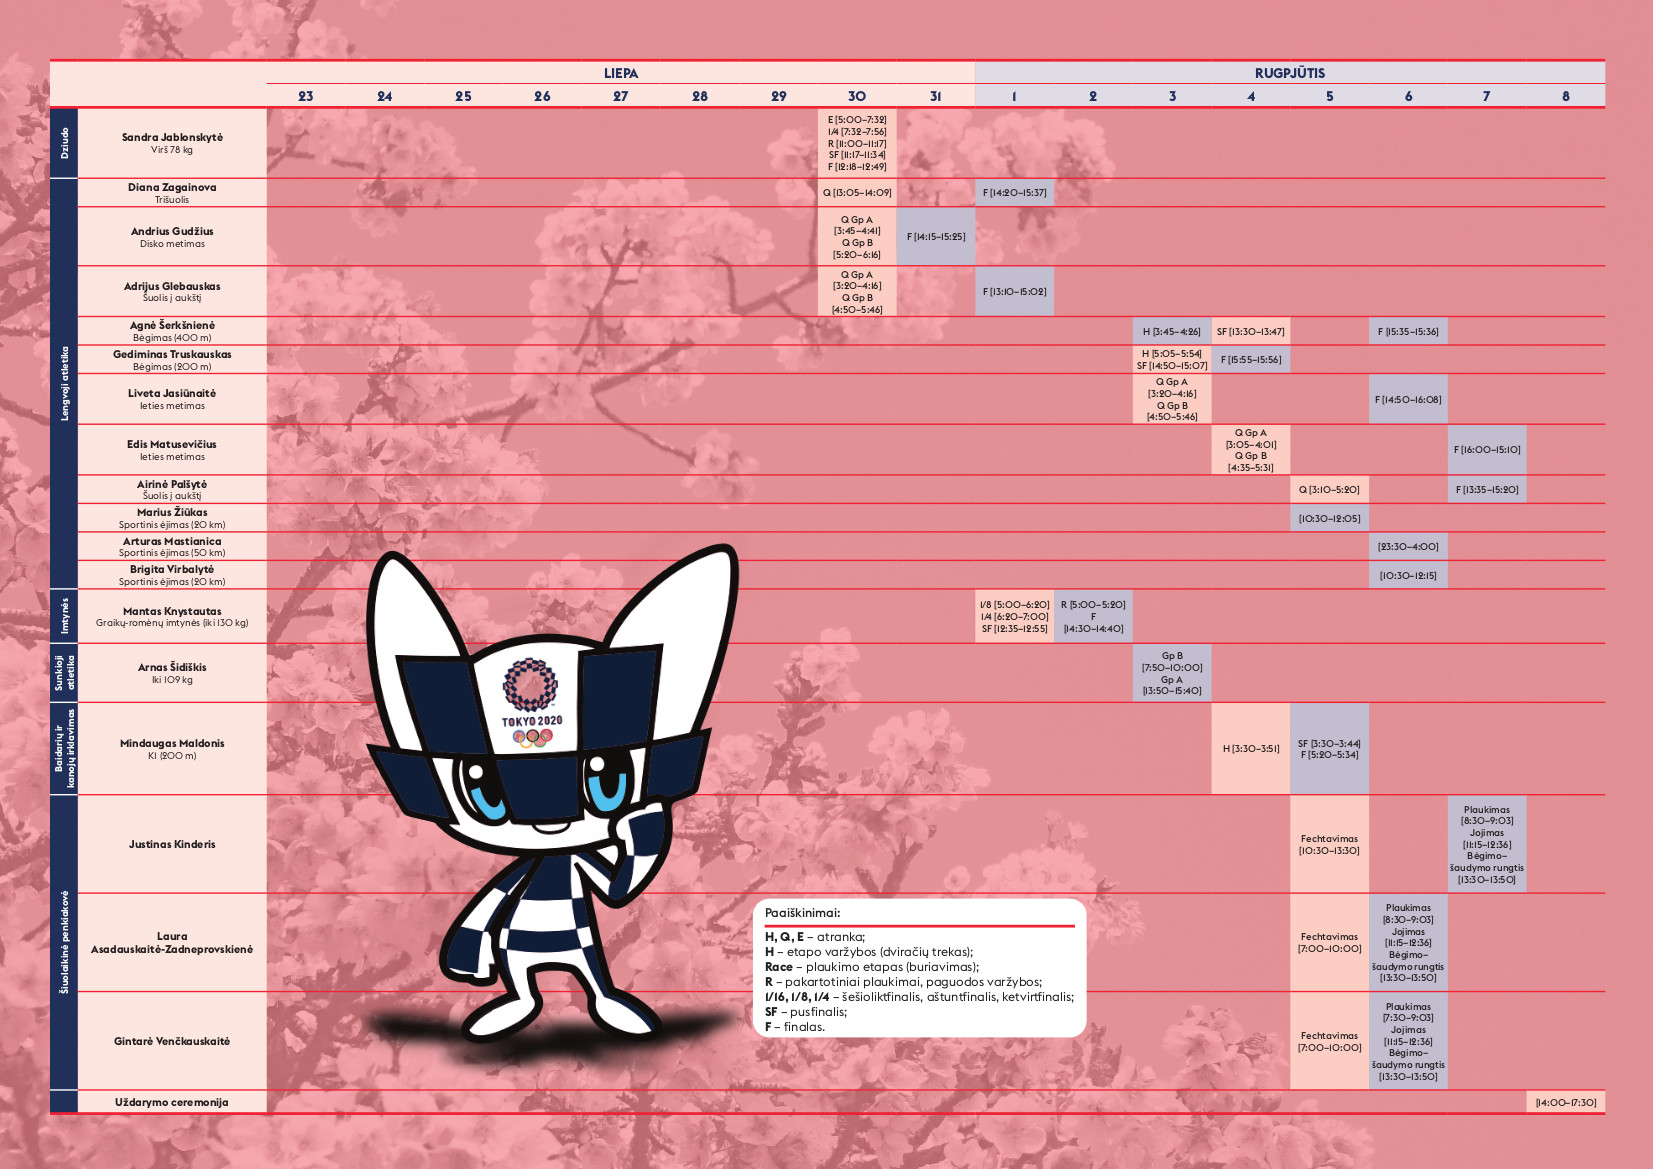Click the RUGPJŪTIS month header
The width and height of the screenshot is (1653, 1169).
pos(1290,73)
